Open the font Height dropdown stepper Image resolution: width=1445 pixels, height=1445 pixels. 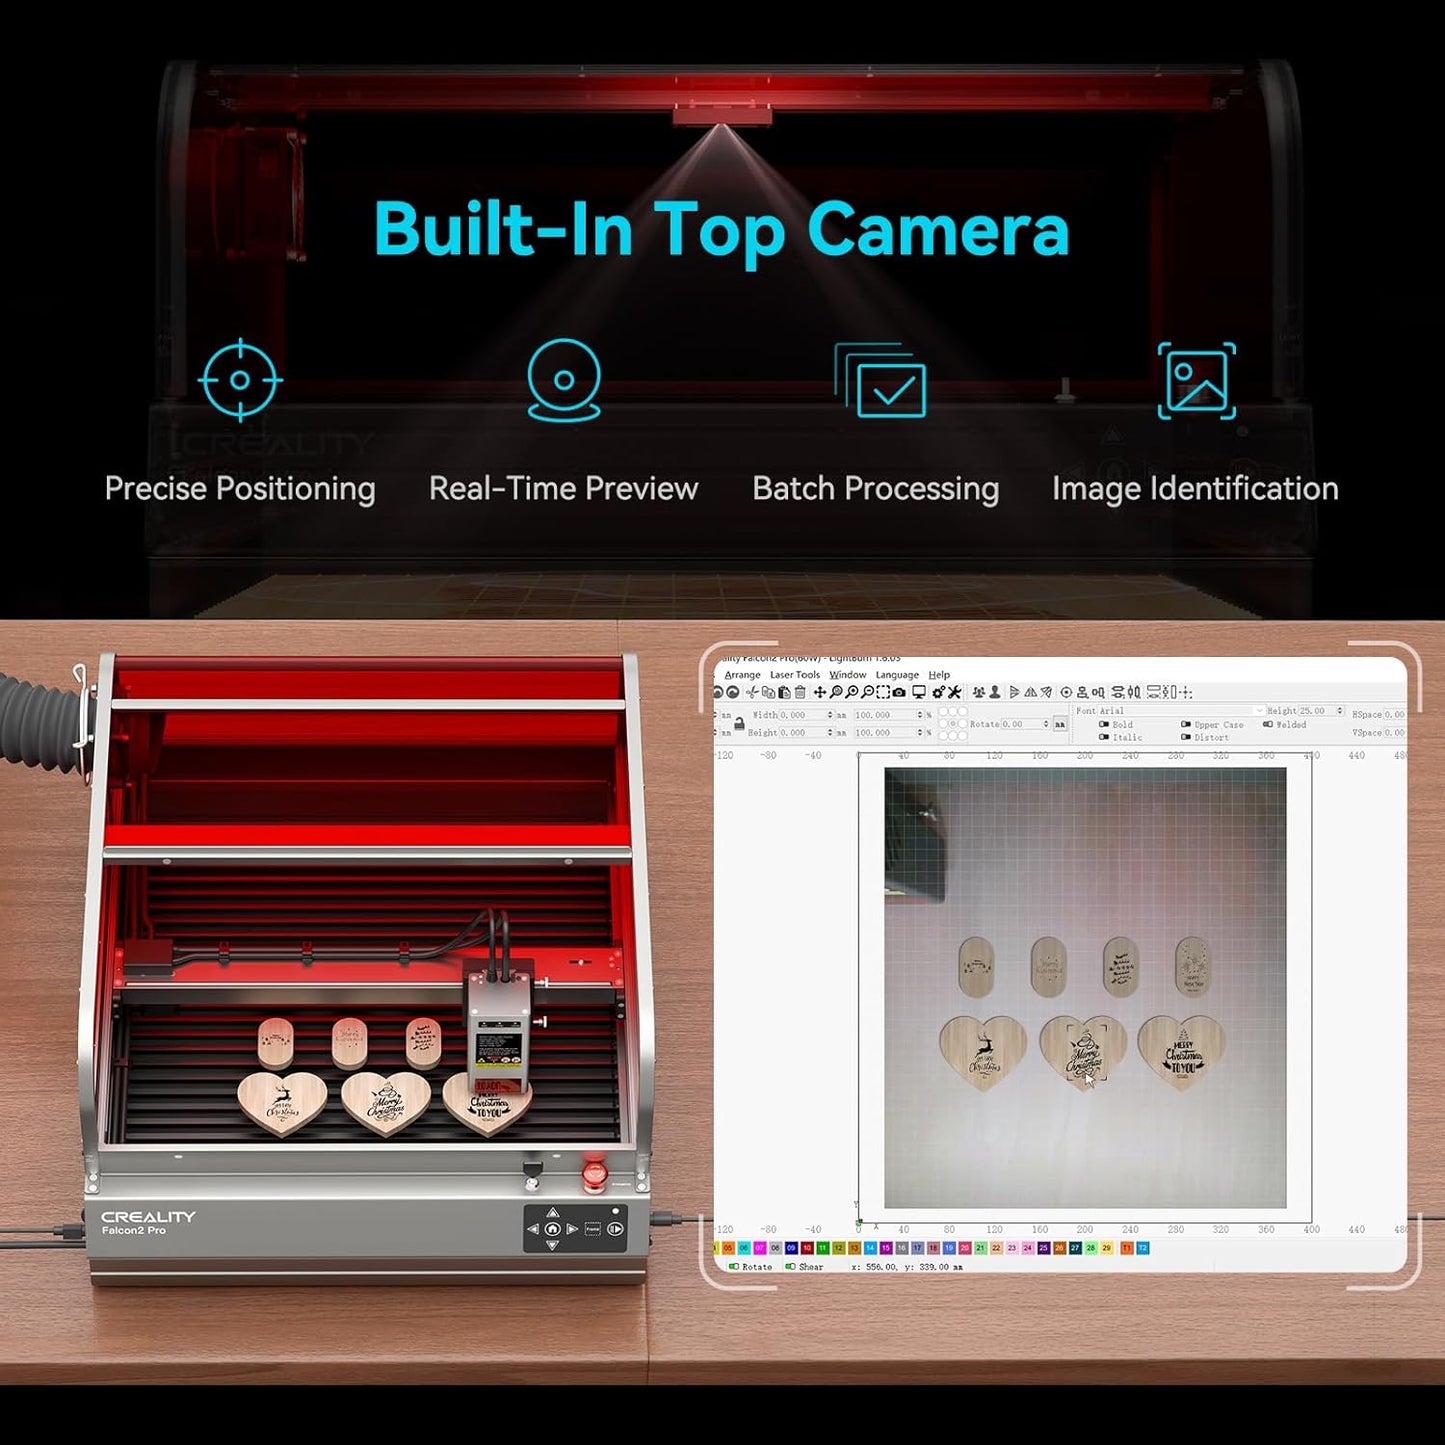(1340, 711)
